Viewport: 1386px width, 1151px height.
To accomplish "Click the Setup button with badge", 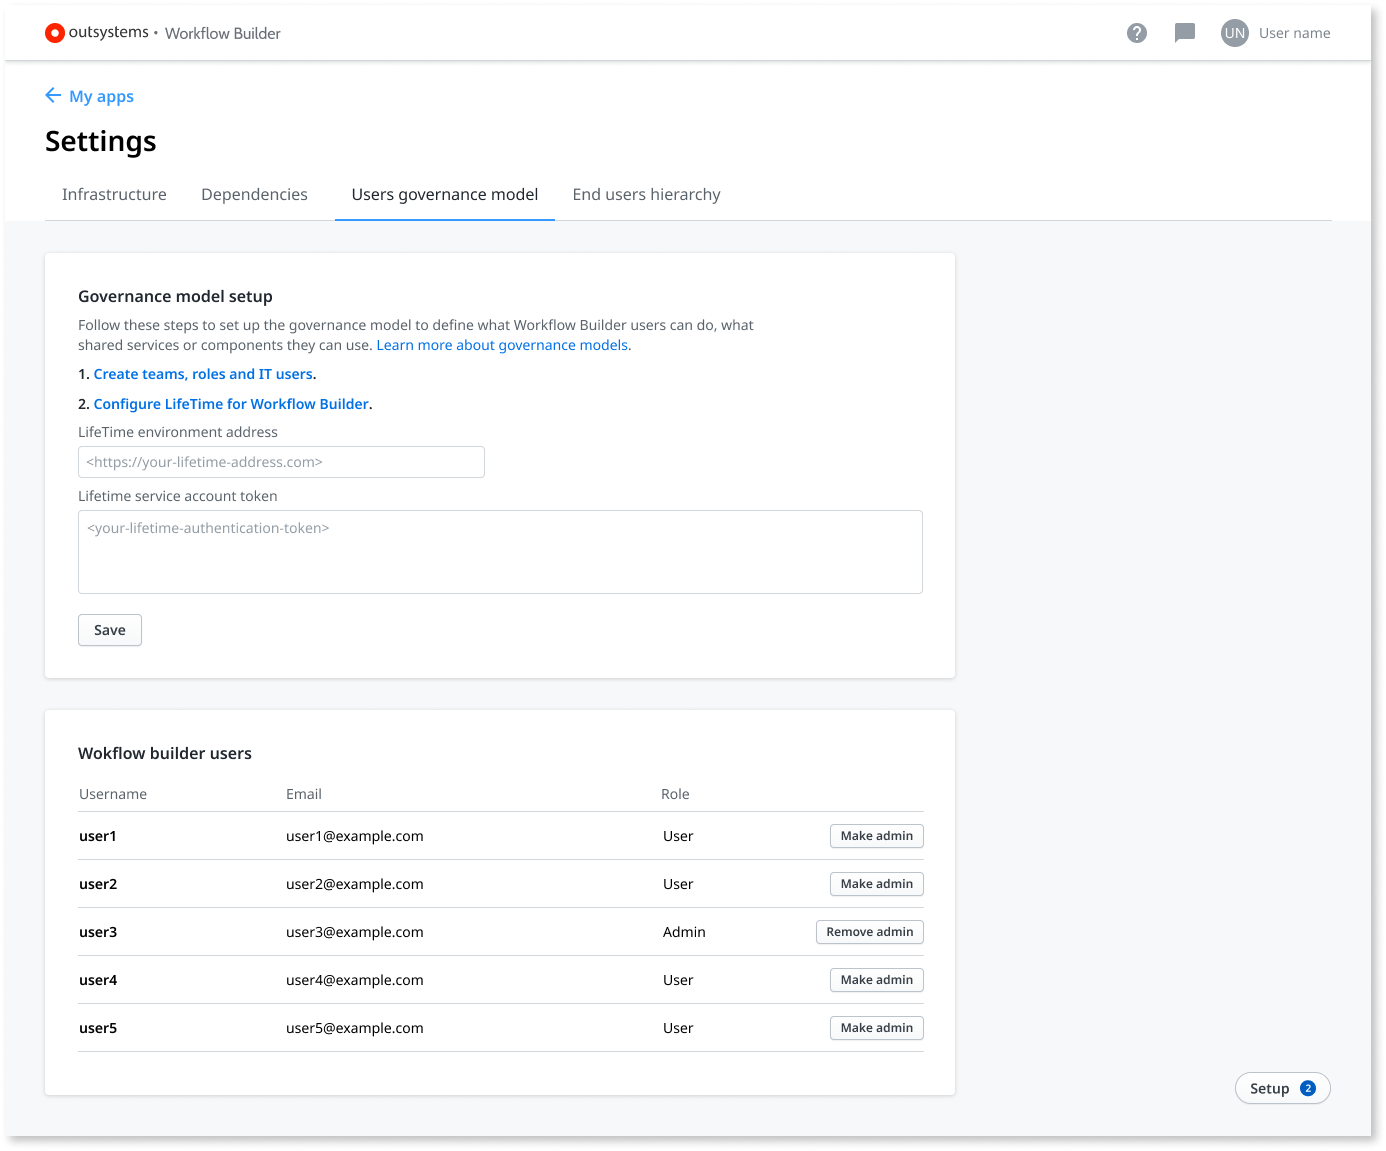I will click(x=1282, y=1088).
